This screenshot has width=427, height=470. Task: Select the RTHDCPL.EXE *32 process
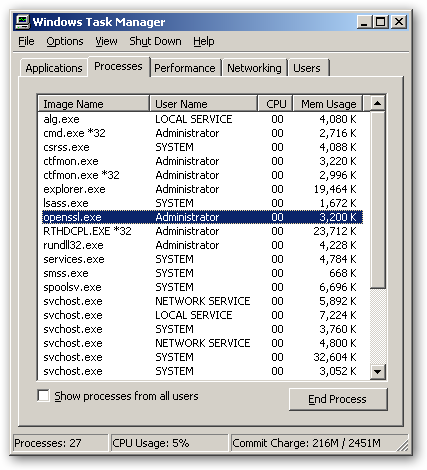(202, 231)
